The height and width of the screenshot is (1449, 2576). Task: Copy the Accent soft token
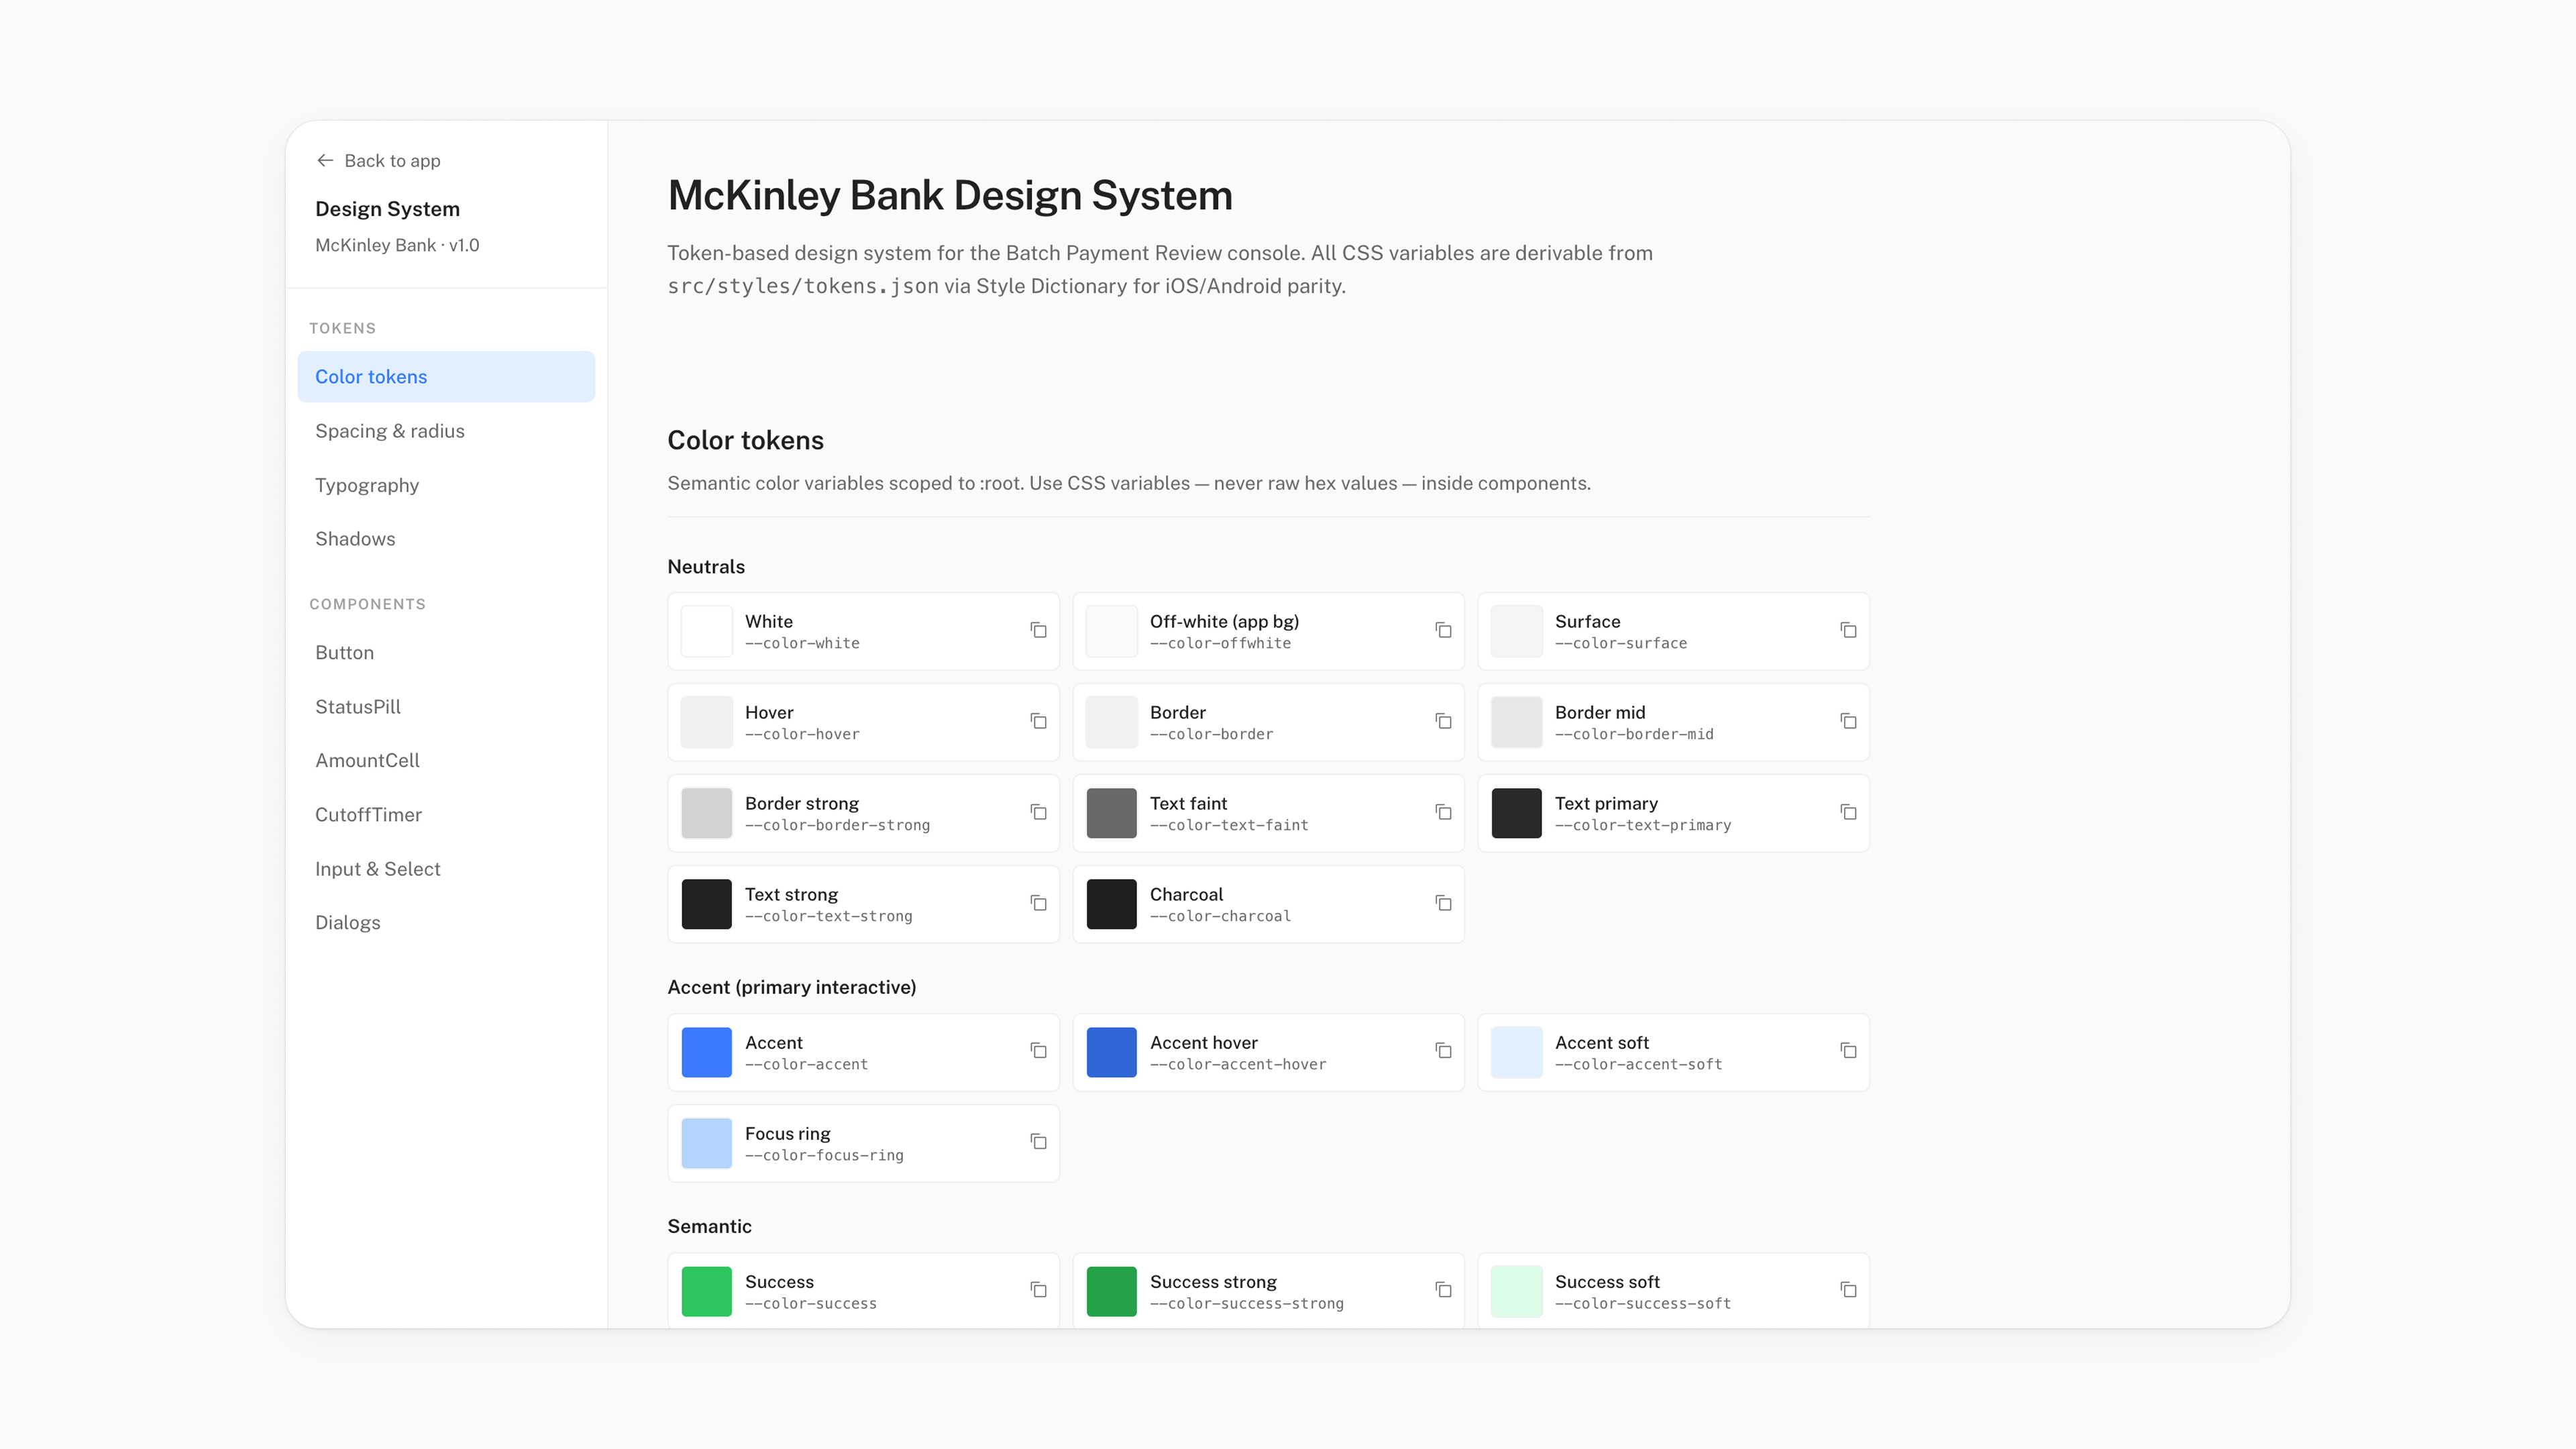click(x=1848, y=1051)
